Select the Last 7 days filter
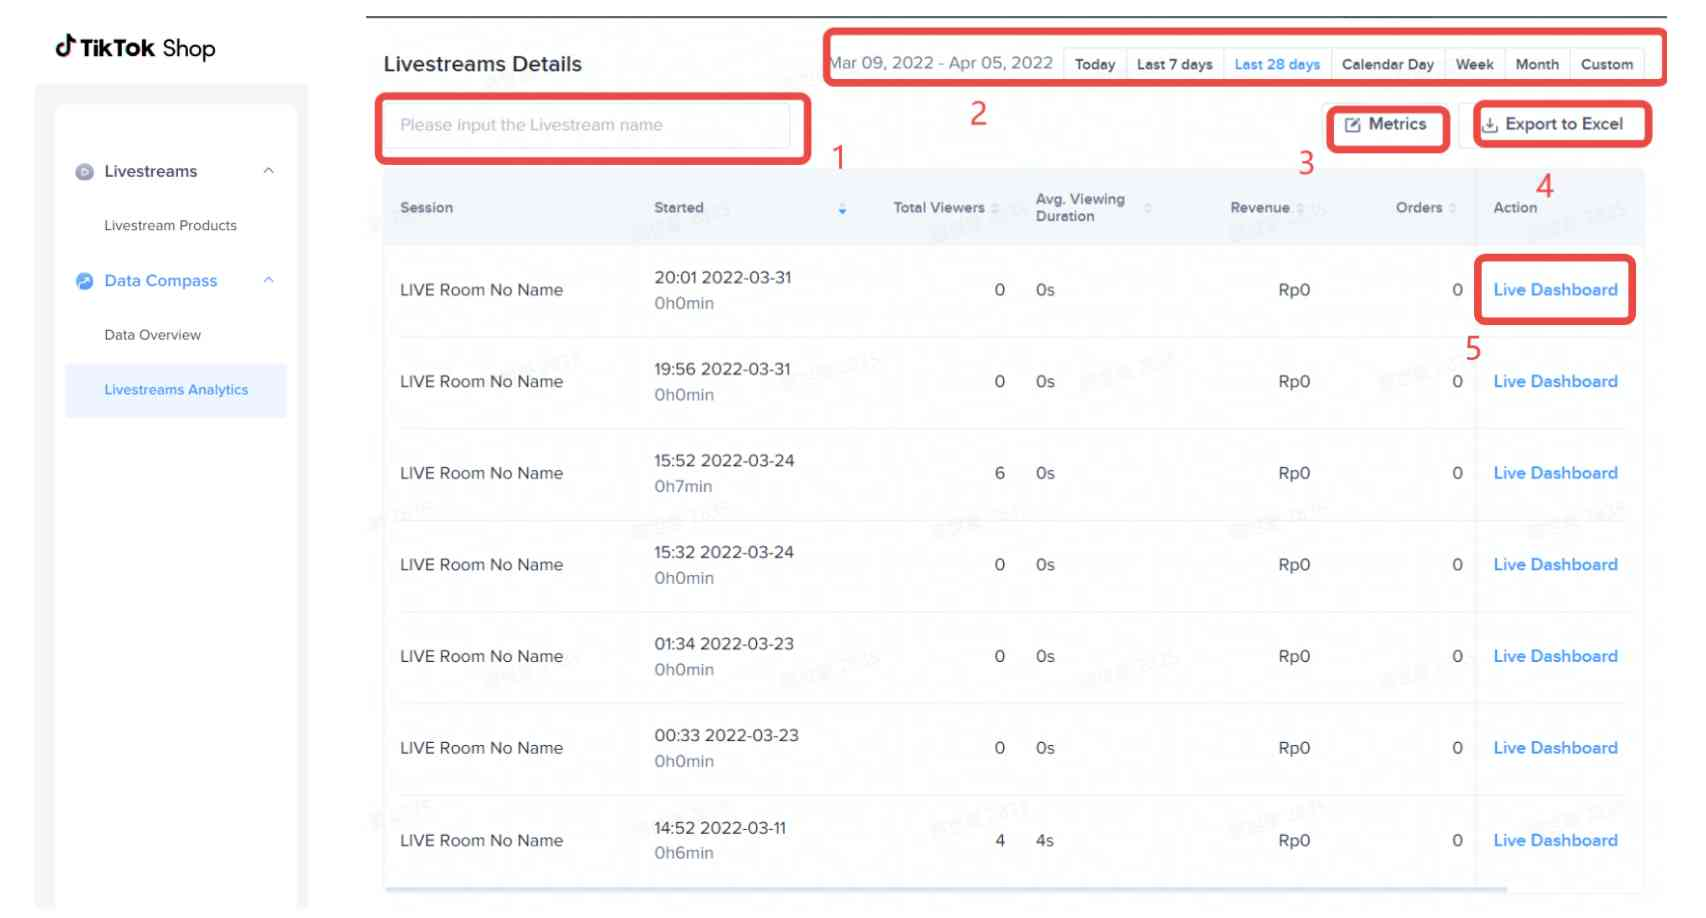Viewport: 1706px width, 918px height. coord(1174,64)
